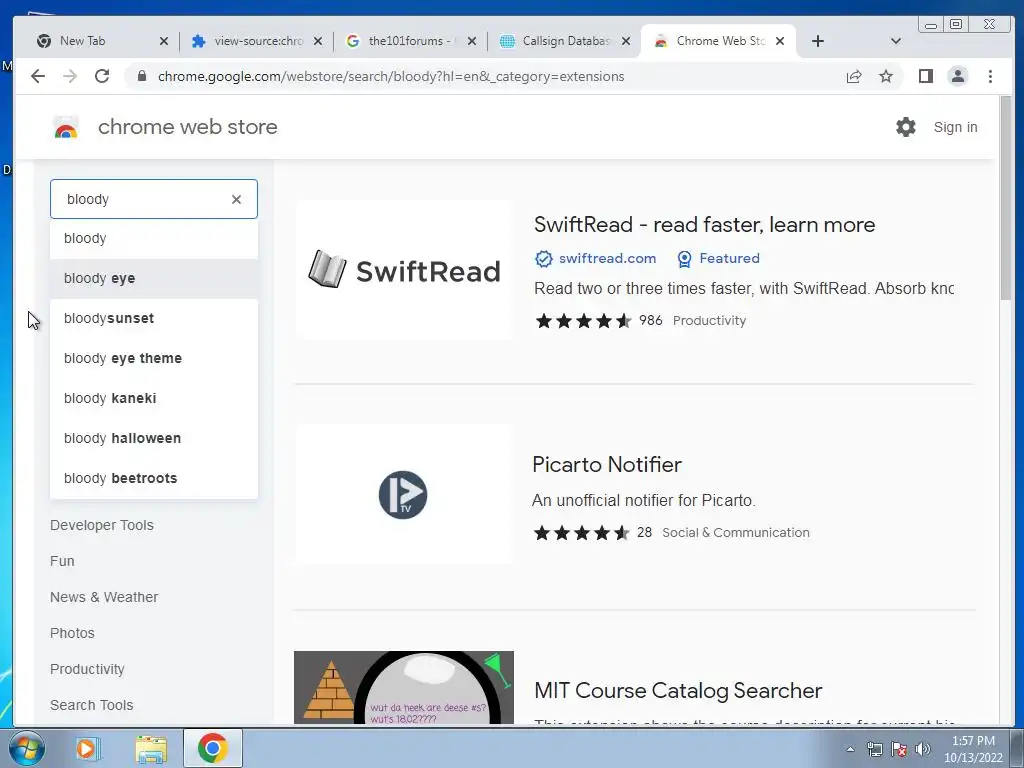Open the volume speaker tray icon

(x=923, y=749)
